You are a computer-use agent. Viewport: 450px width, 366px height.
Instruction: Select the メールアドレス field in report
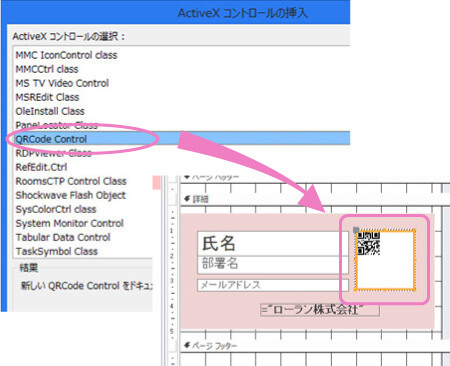273,285
